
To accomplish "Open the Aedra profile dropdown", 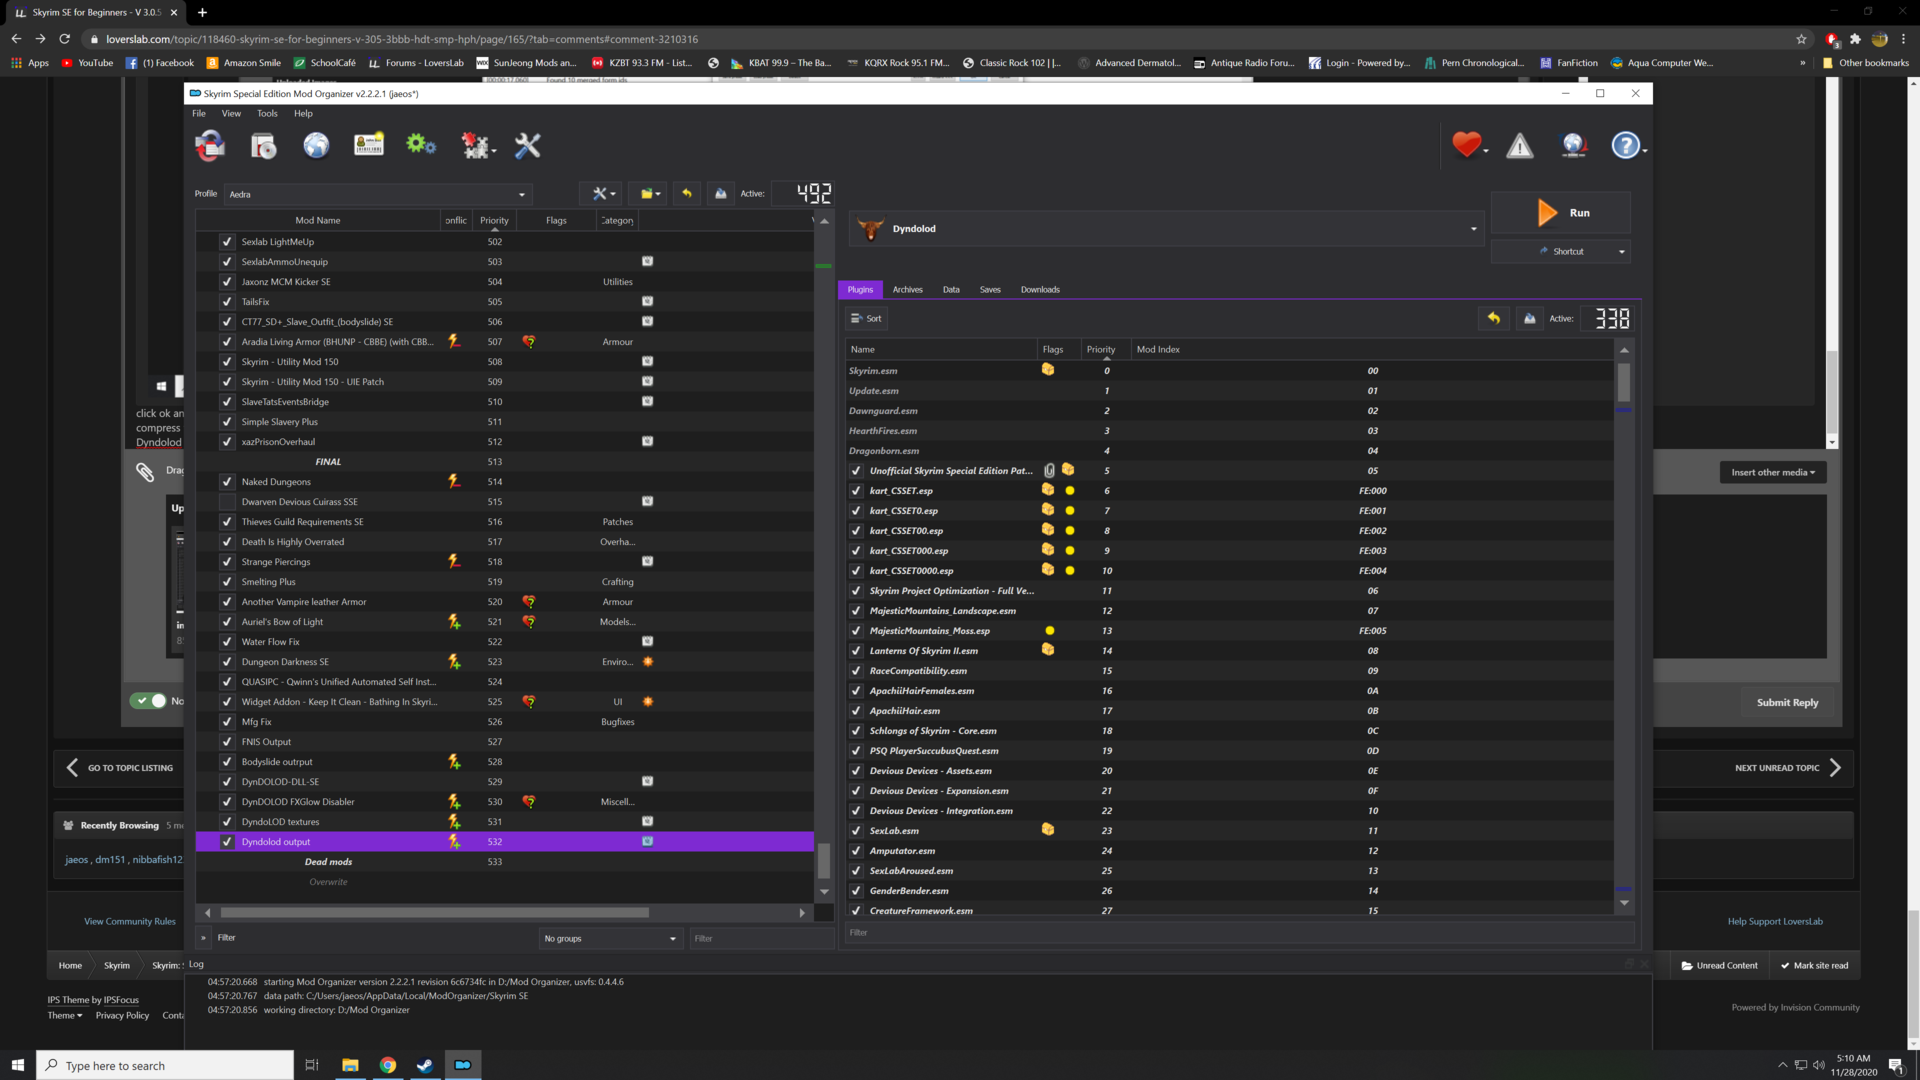I will click(378, 195).
